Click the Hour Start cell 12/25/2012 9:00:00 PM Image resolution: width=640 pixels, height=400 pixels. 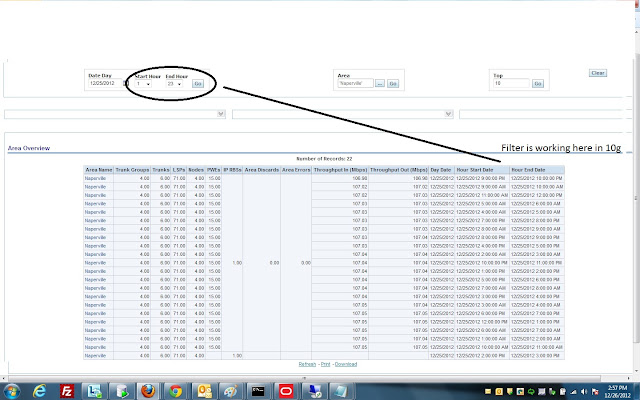coord(481,178)
